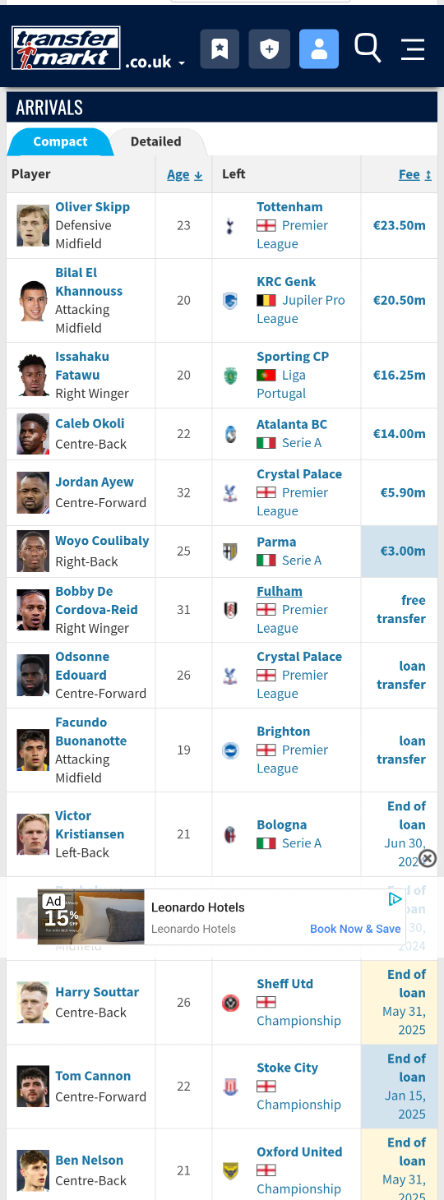Viewport: 444px width, 1200px height.
Task: Open the search magnifier icon
Action: pyautogui.click(x=368, y=47)
